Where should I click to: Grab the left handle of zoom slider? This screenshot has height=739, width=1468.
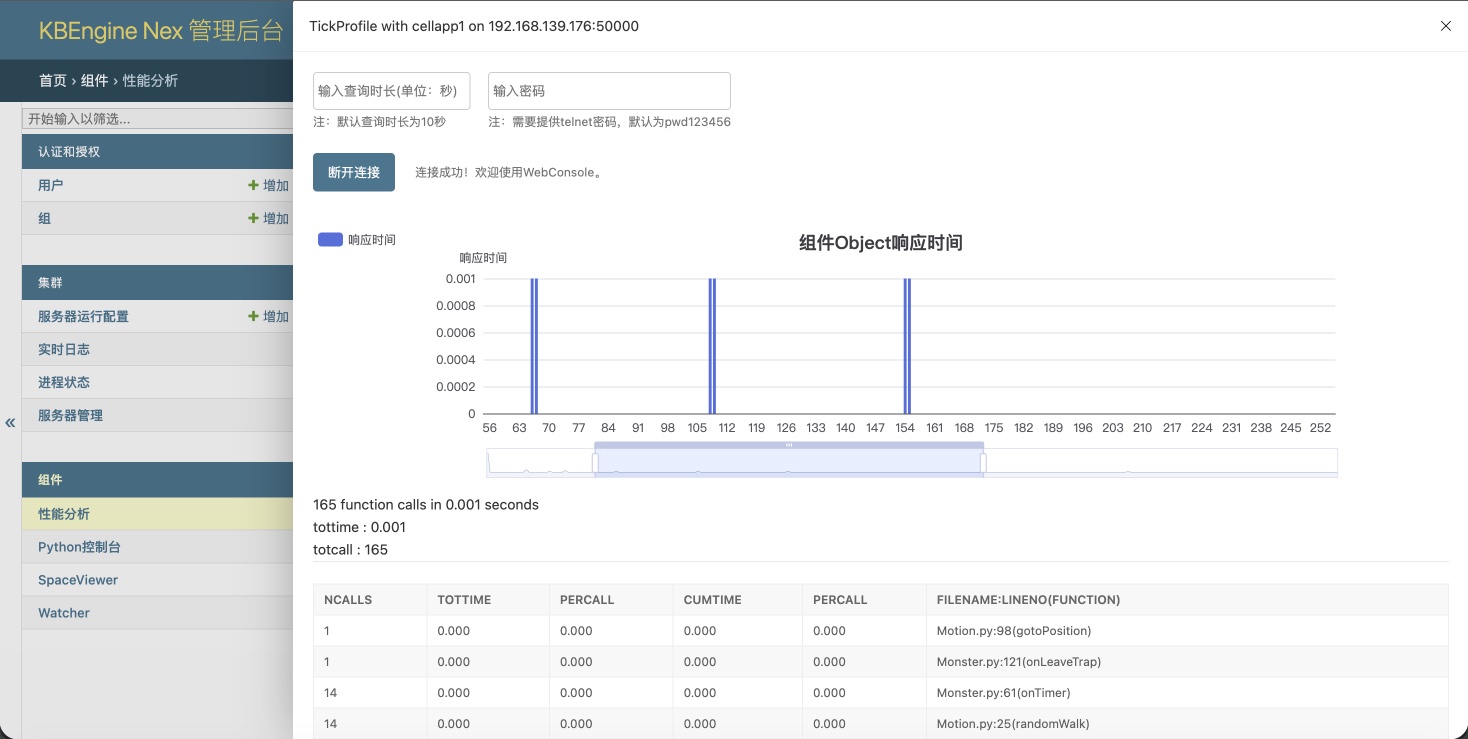pos(595,463)
